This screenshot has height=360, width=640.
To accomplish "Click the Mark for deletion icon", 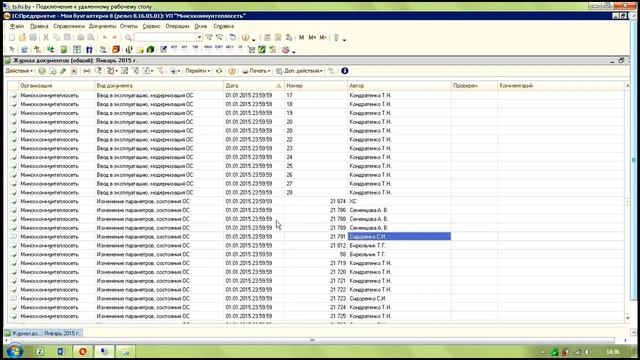I will [73, 71].
